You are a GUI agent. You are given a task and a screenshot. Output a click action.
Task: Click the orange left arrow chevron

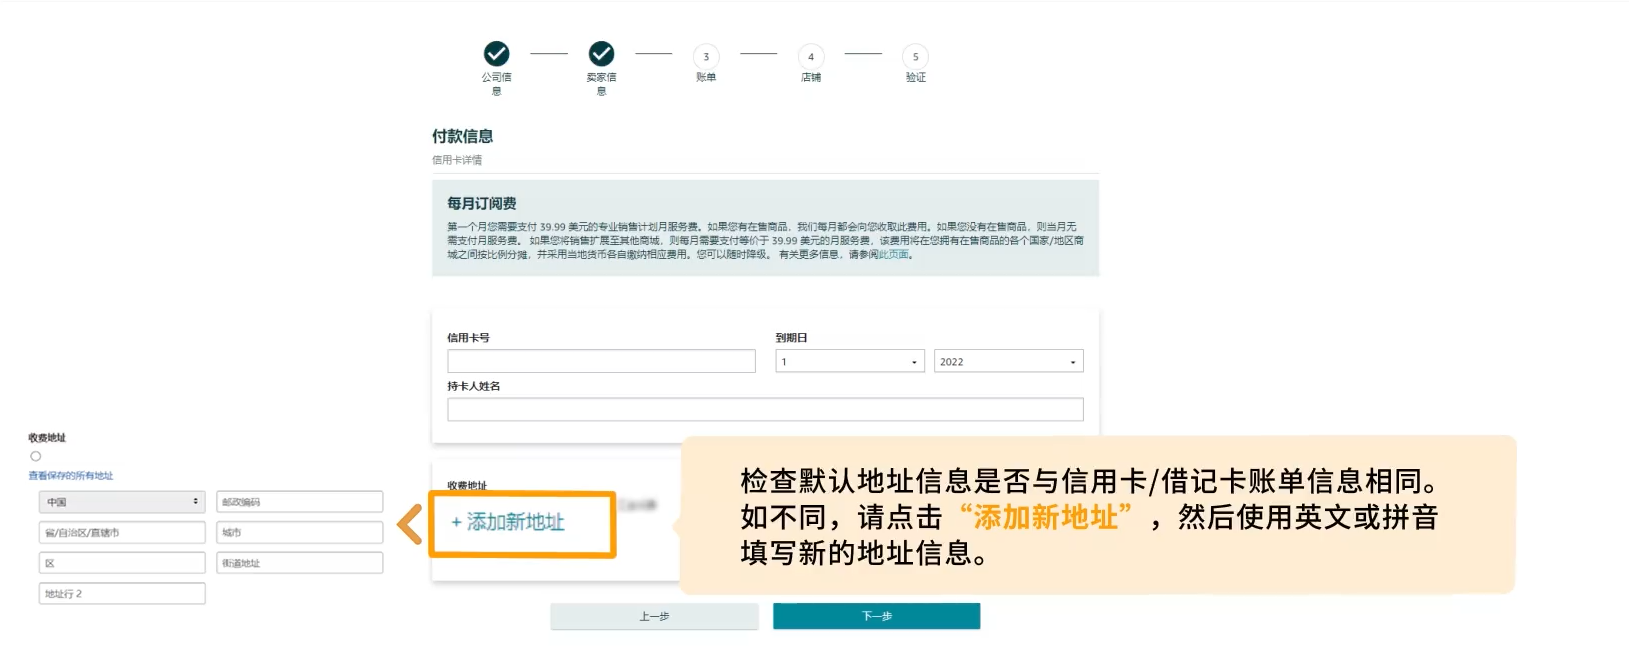tap(410, 524)
